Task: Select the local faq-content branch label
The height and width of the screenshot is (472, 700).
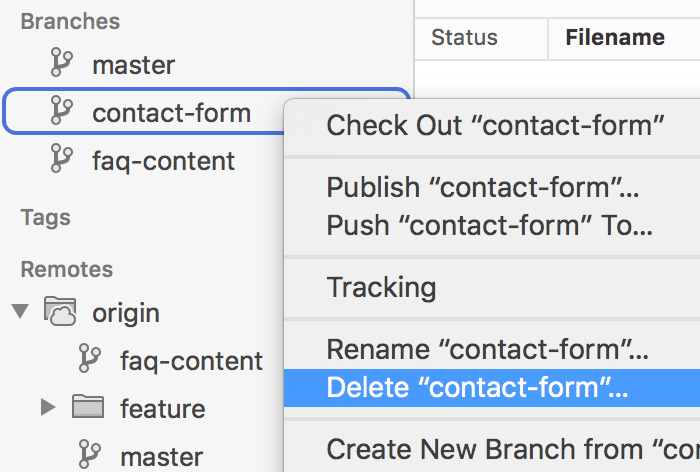Action: [x=163, y=160]
